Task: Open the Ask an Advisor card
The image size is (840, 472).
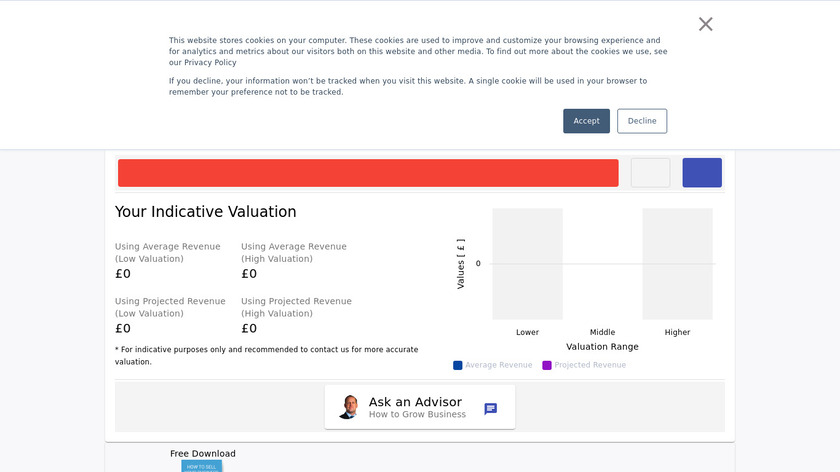Action: [x=420, y=407]
